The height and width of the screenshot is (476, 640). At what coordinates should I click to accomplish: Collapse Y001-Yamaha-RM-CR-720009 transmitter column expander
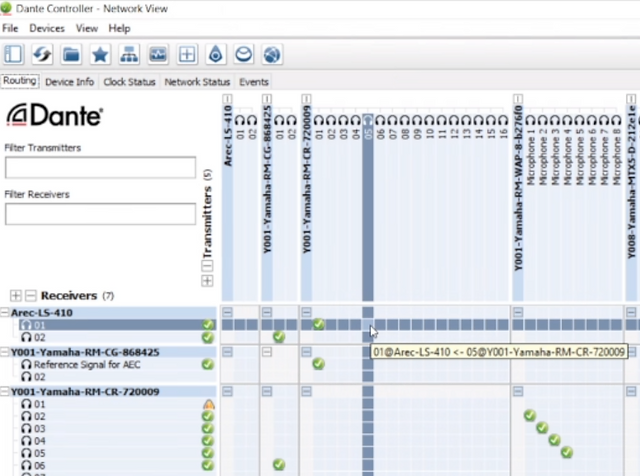[x=307, y=99]
